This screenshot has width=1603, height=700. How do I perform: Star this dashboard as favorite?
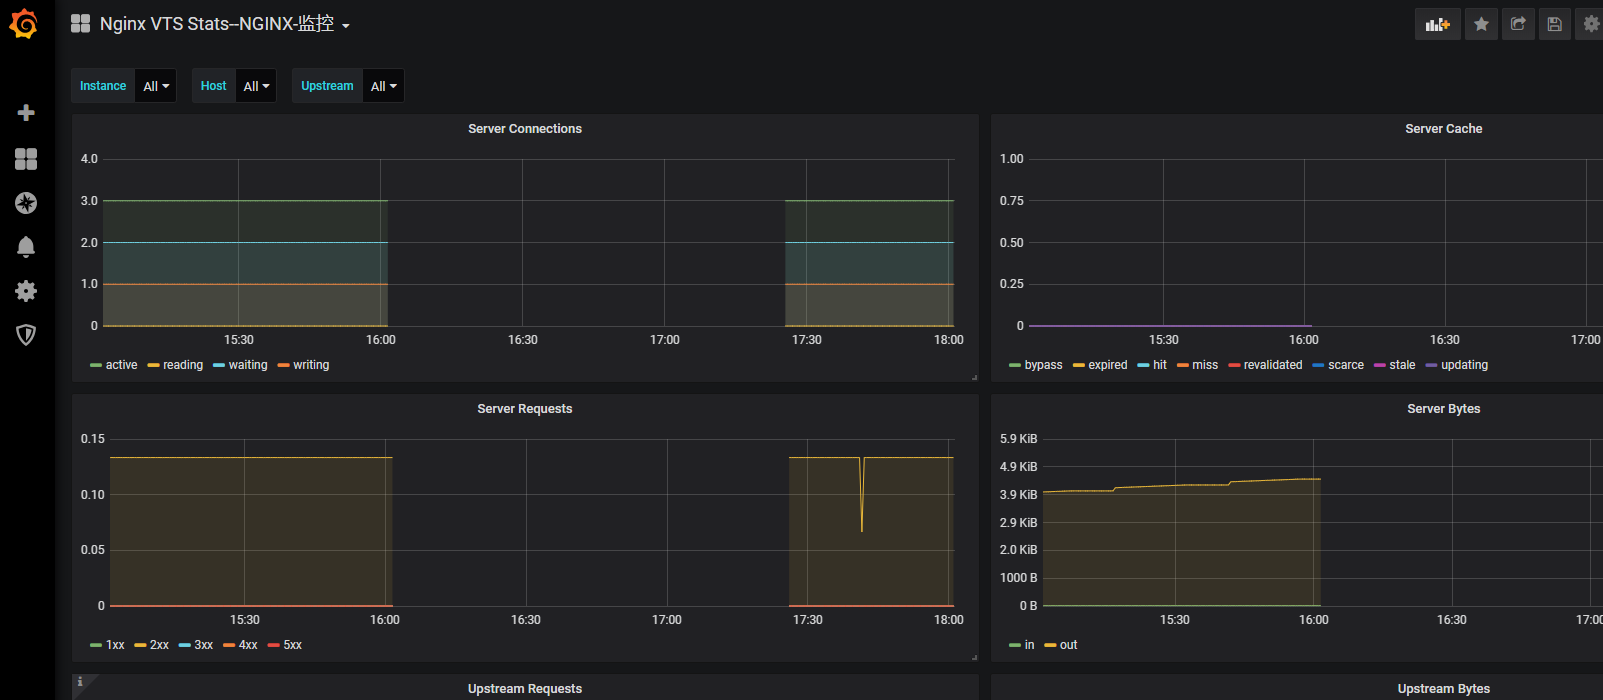pyautogui.click(x=1481, y=24)
